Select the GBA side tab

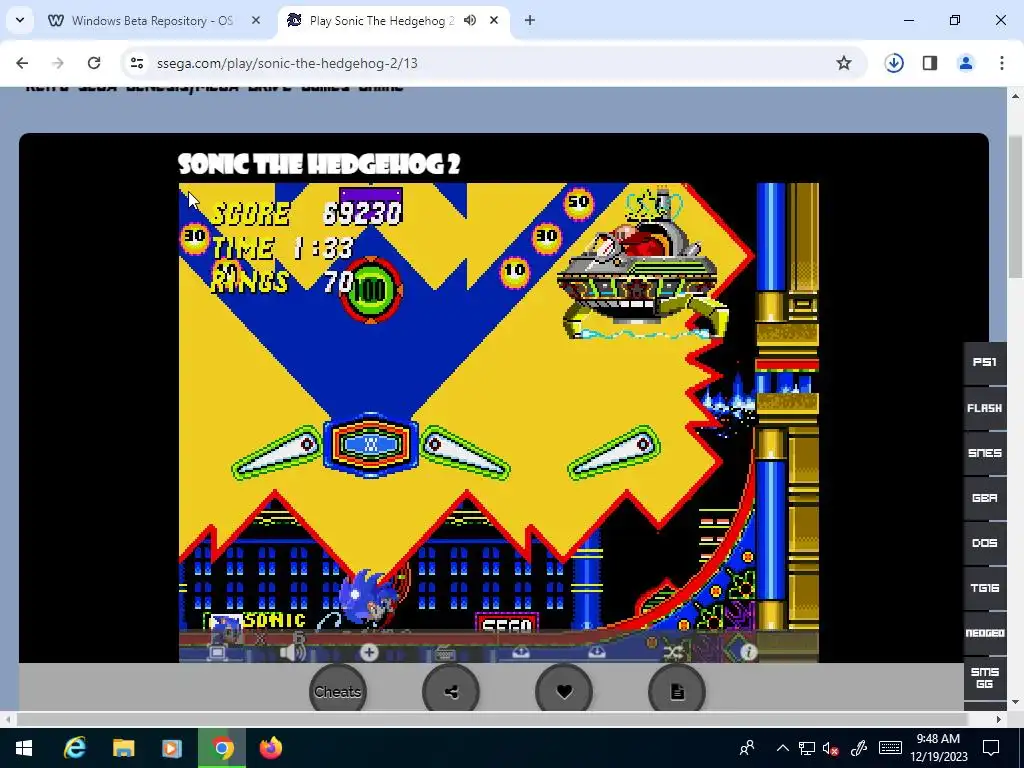click(x=984, y=498)
